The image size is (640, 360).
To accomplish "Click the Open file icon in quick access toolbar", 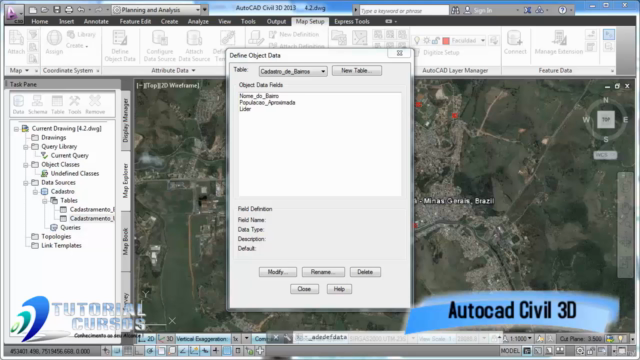I will (x=45, y=10).
